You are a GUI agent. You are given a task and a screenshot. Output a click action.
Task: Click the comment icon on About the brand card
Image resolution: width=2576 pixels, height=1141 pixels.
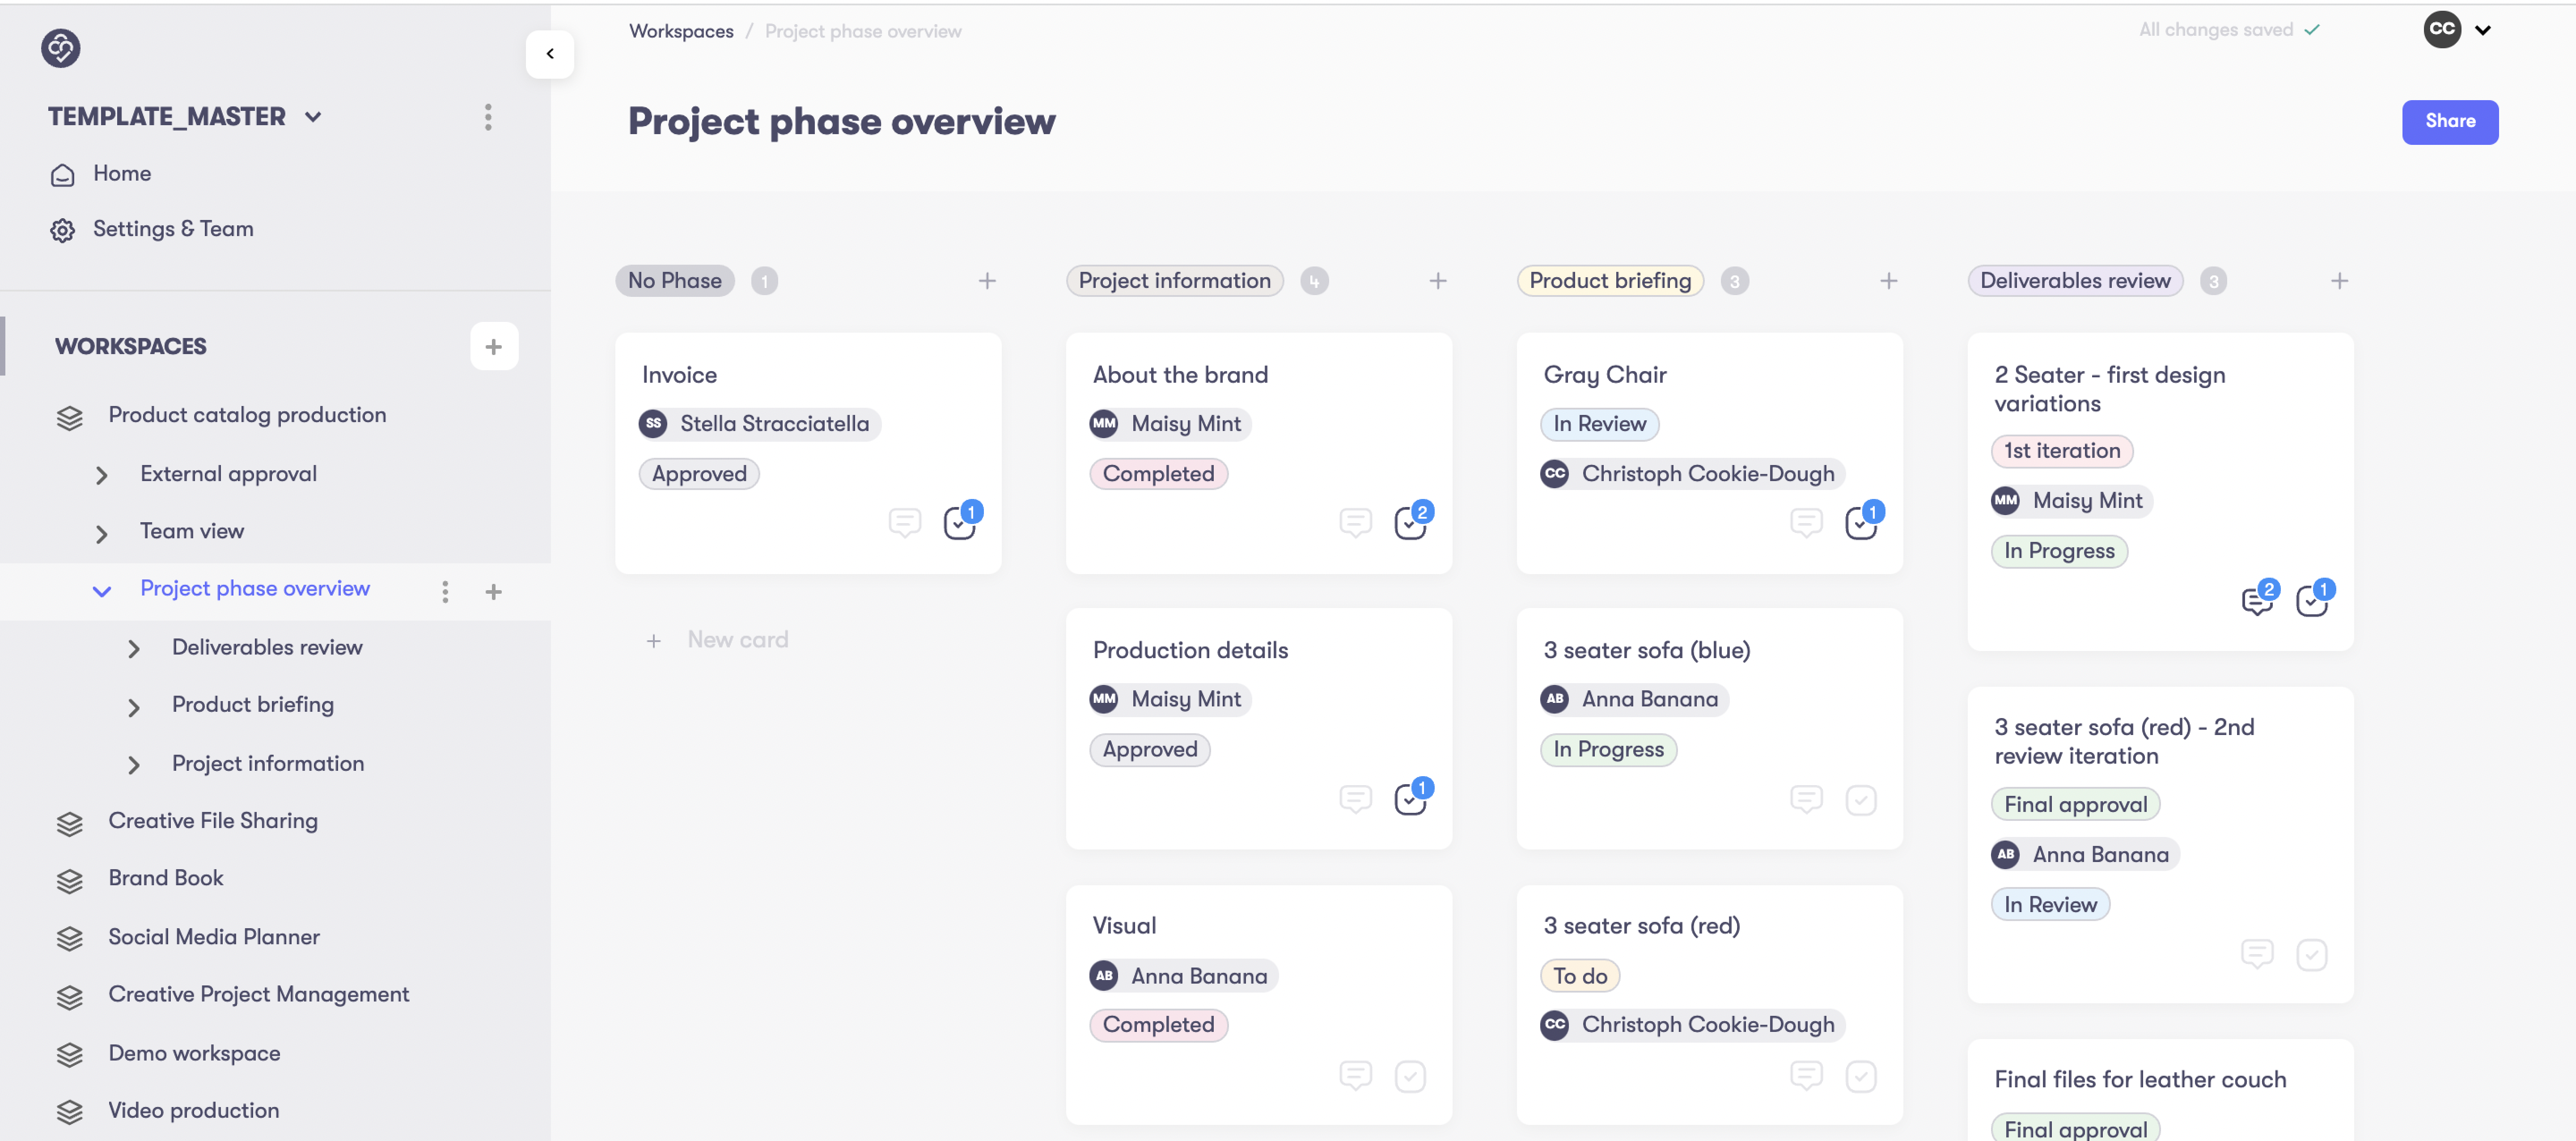pyautogui.click(x=1355, y=522)
